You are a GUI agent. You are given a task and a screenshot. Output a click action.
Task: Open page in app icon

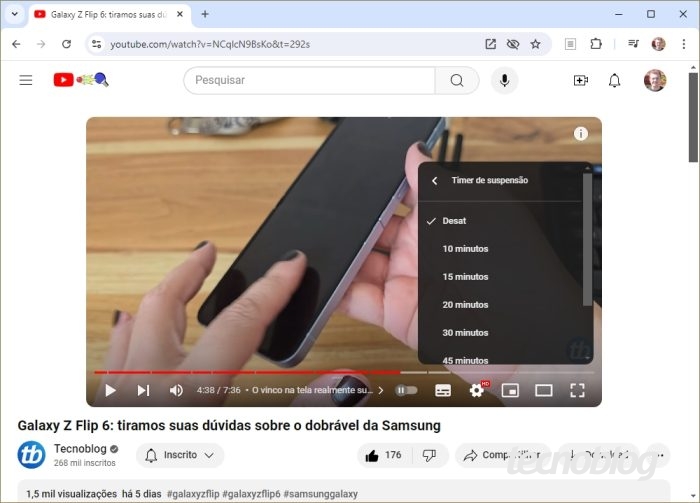[490, 44]
